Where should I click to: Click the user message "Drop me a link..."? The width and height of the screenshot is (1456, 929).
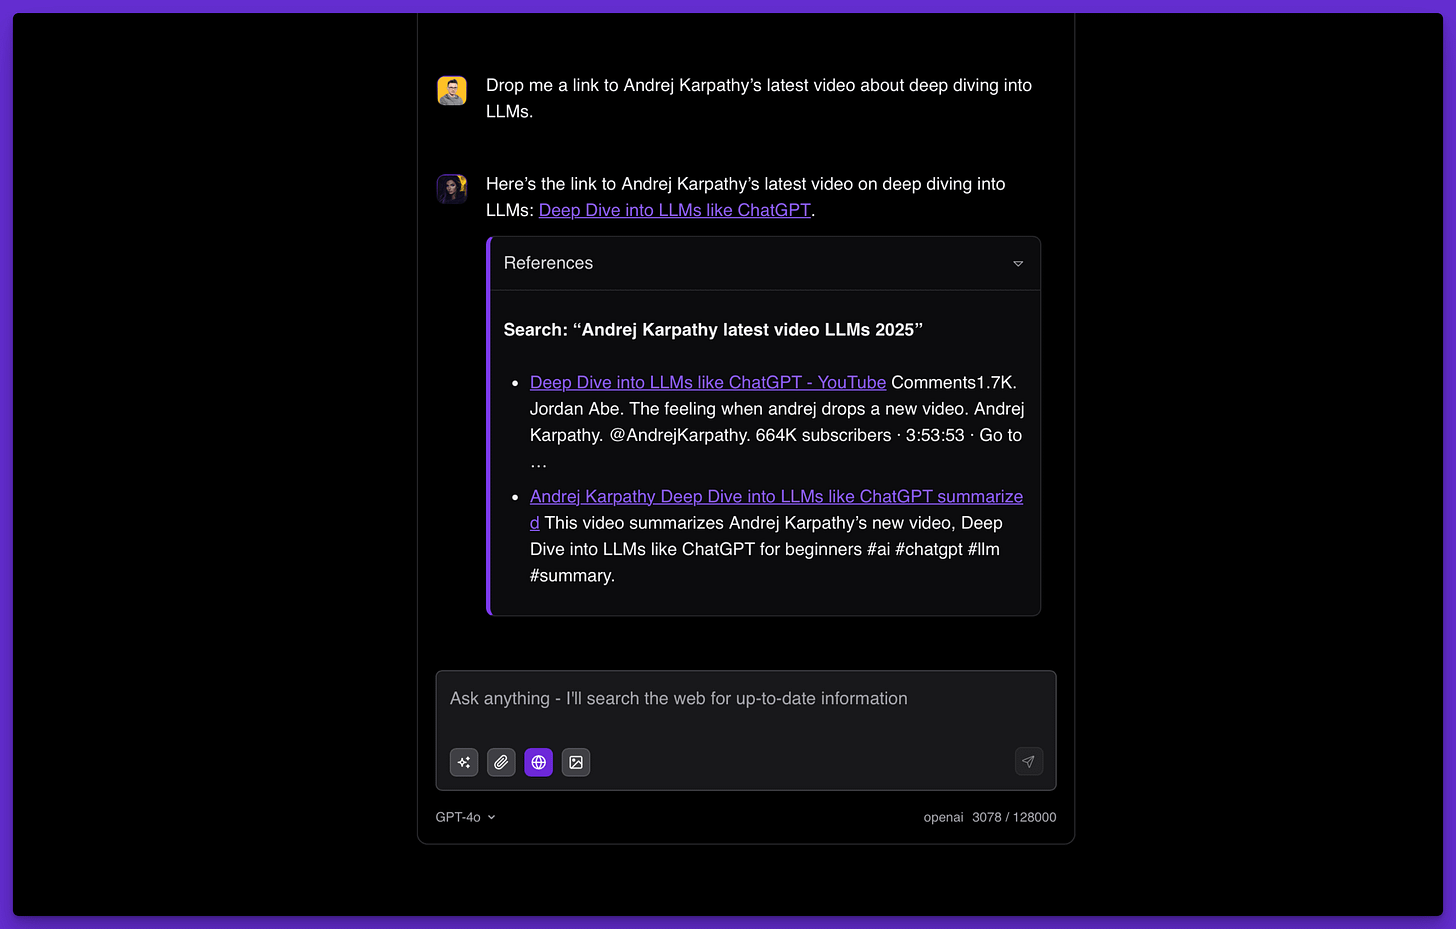759,98
